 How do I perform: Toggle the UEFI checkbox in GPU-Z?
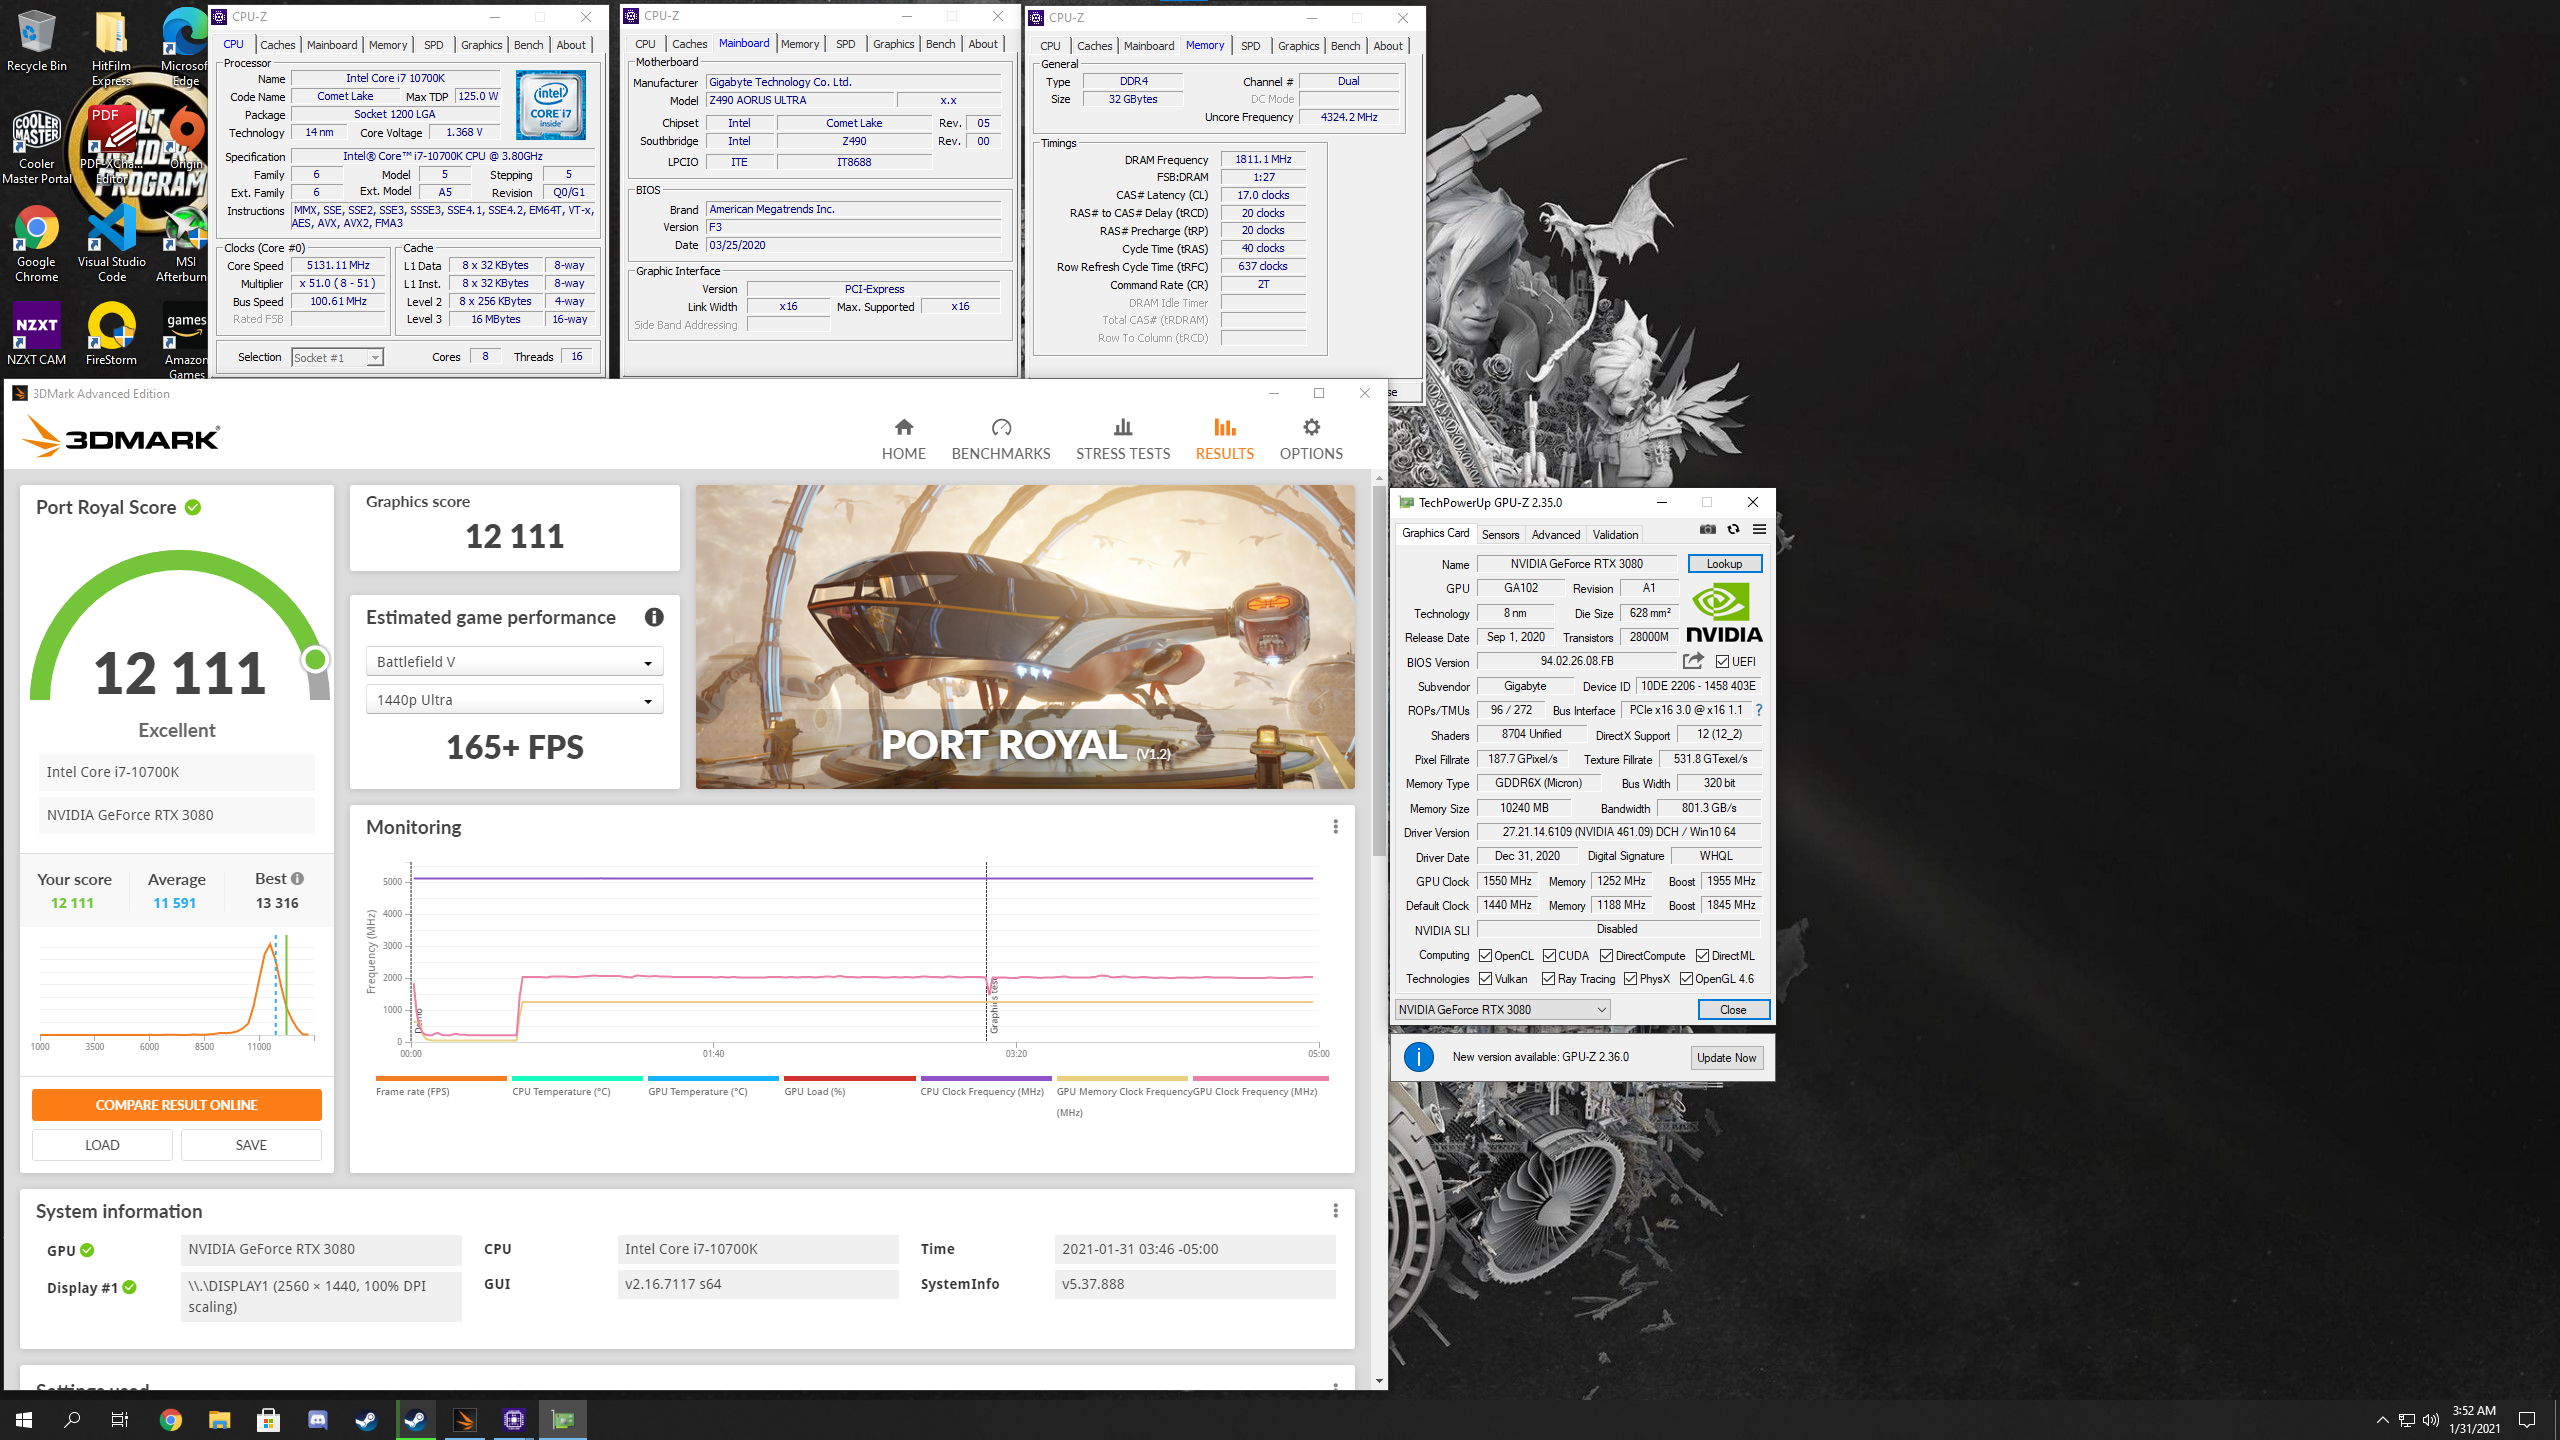click(x=1722, y=661)
